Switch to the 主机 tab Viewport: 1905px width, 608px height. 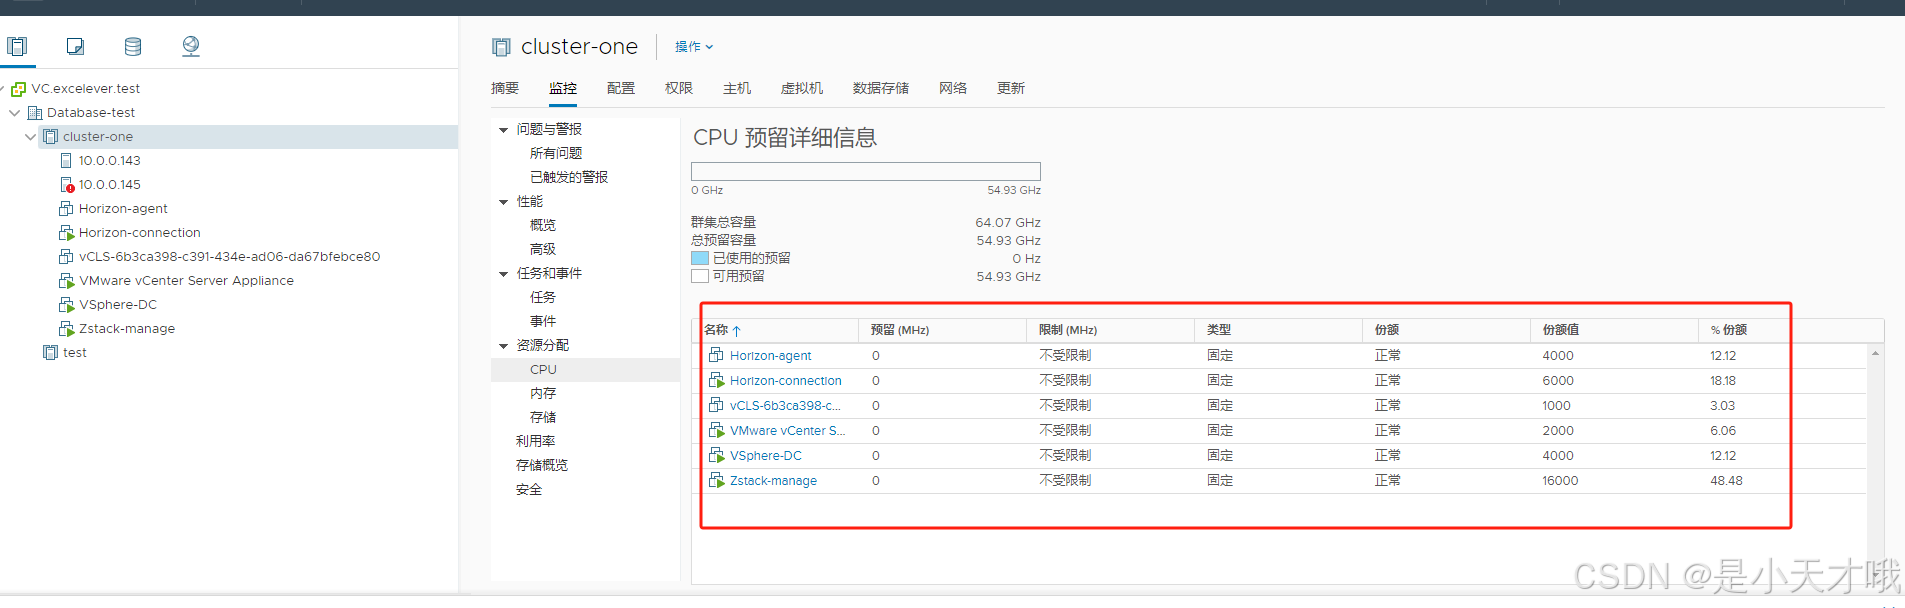(x=737, y=88)
